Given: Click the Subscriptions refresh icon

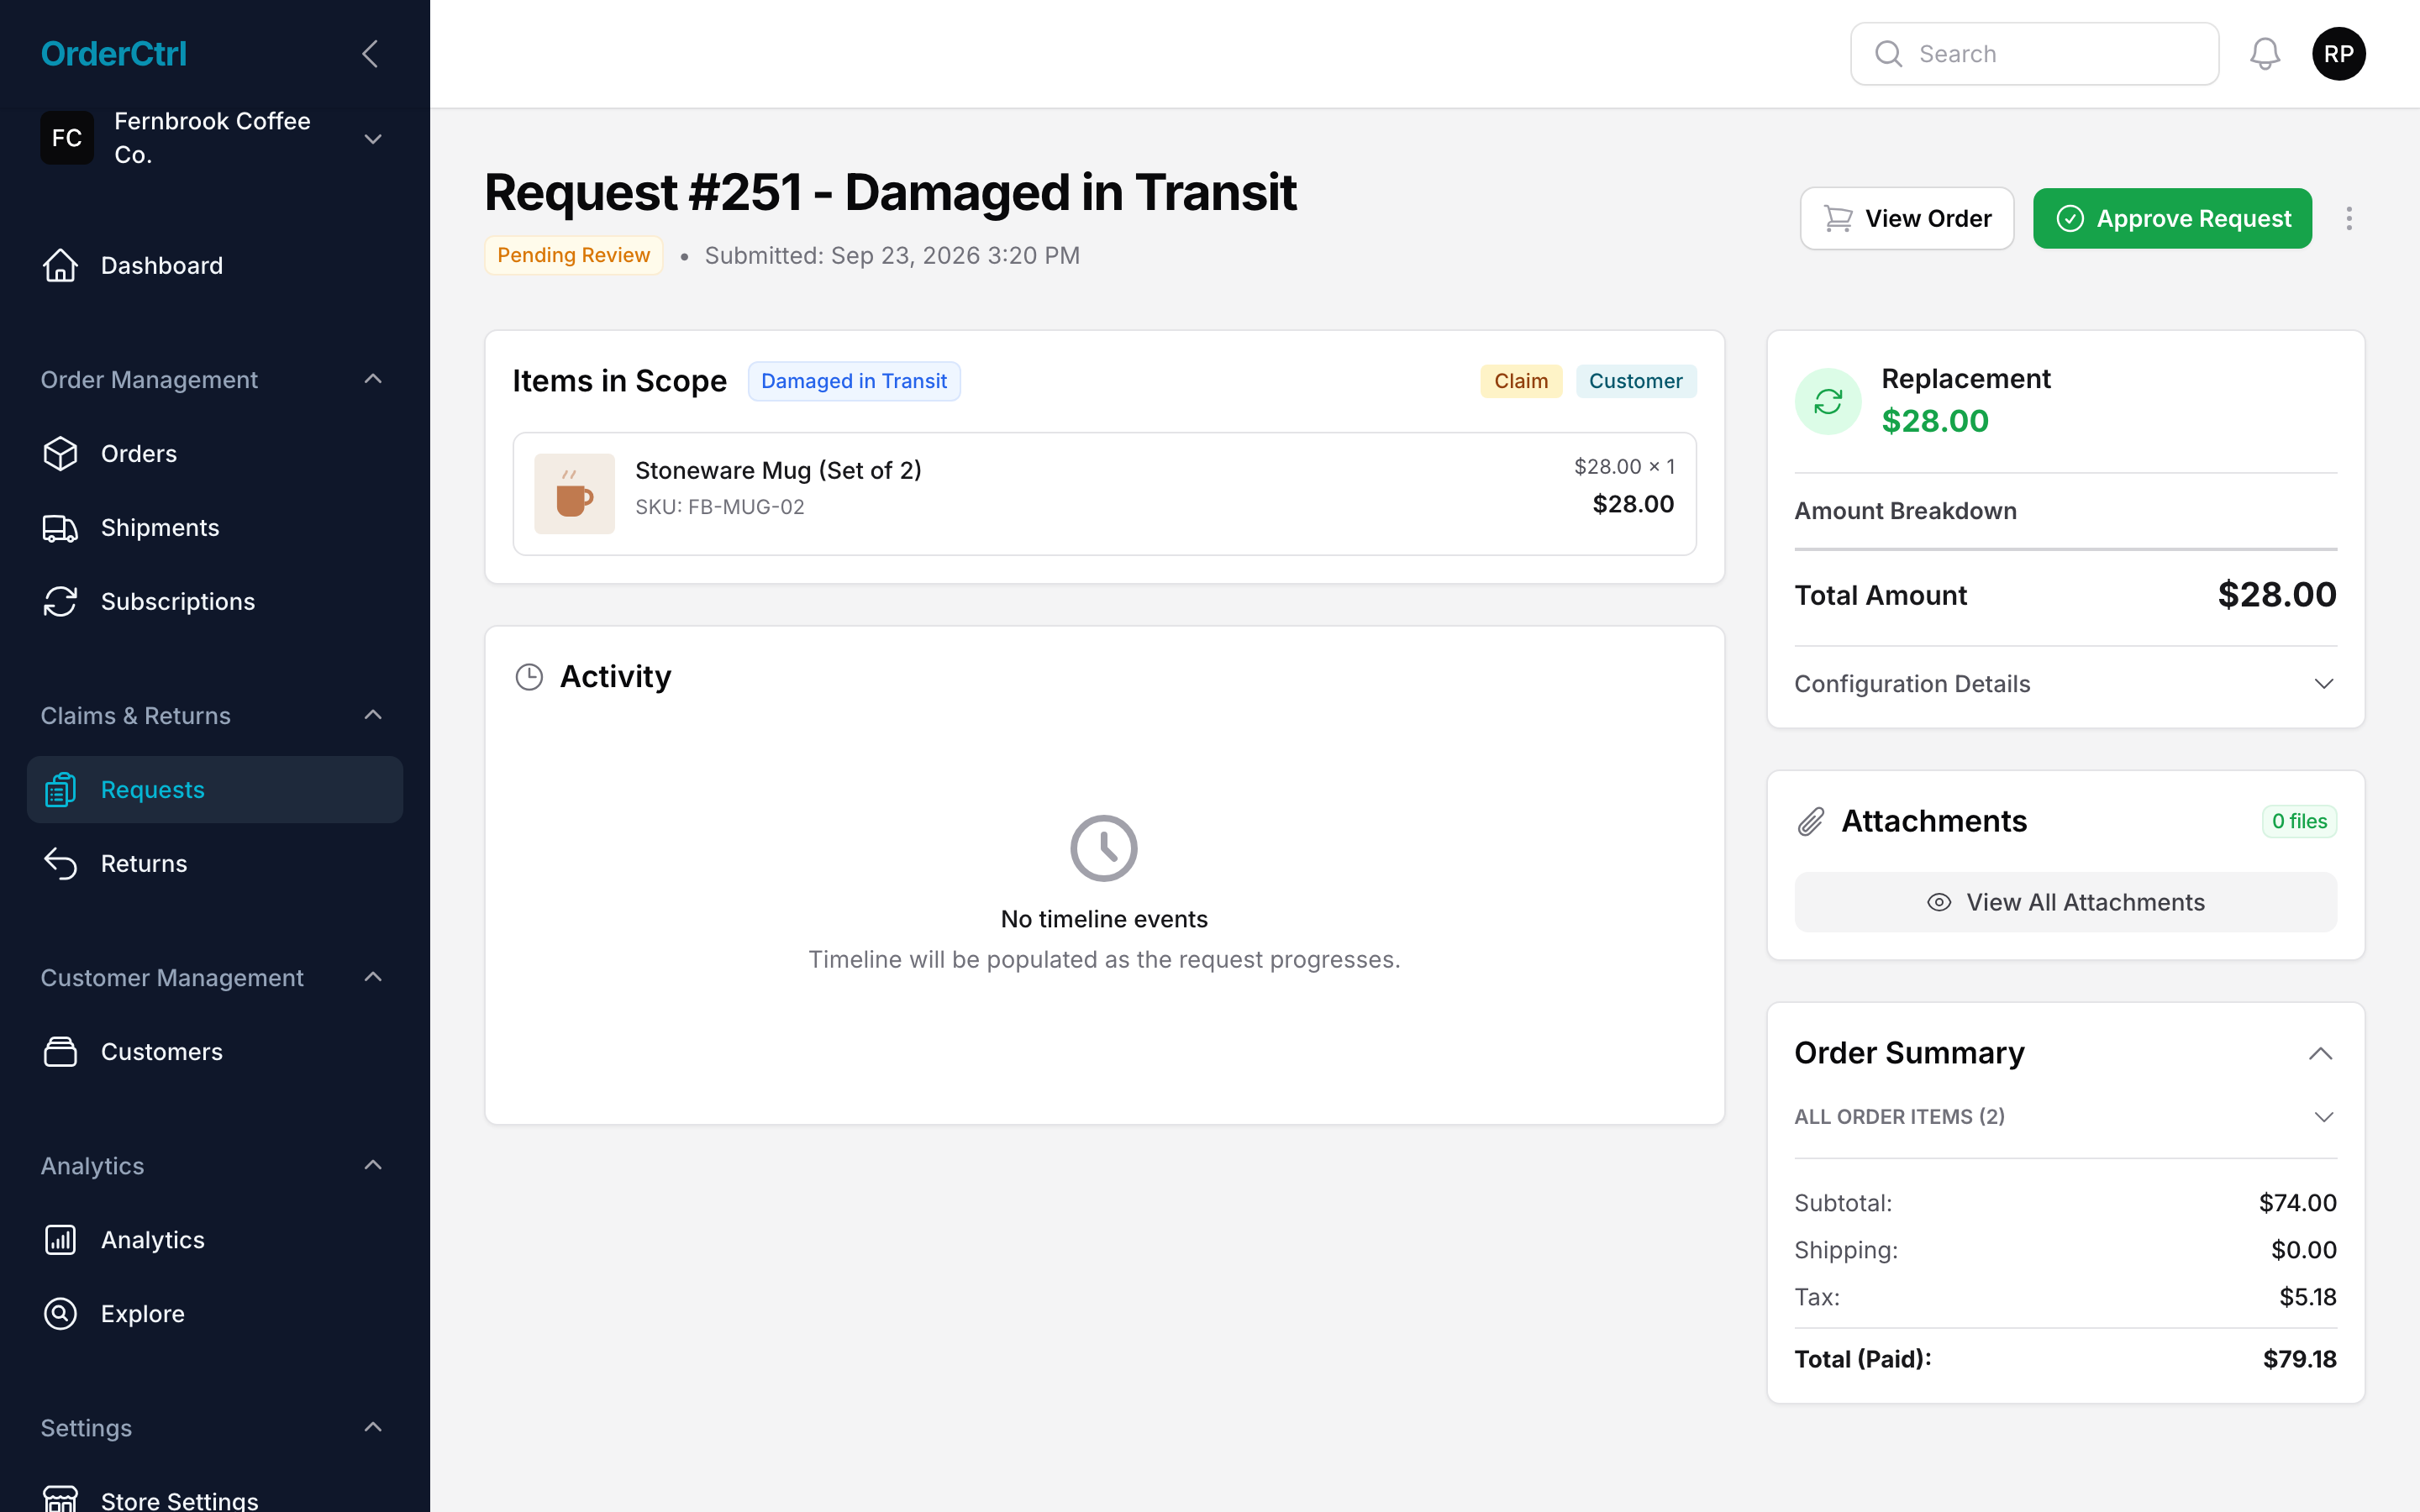Looking at the screenshot, I should (60, 602).
